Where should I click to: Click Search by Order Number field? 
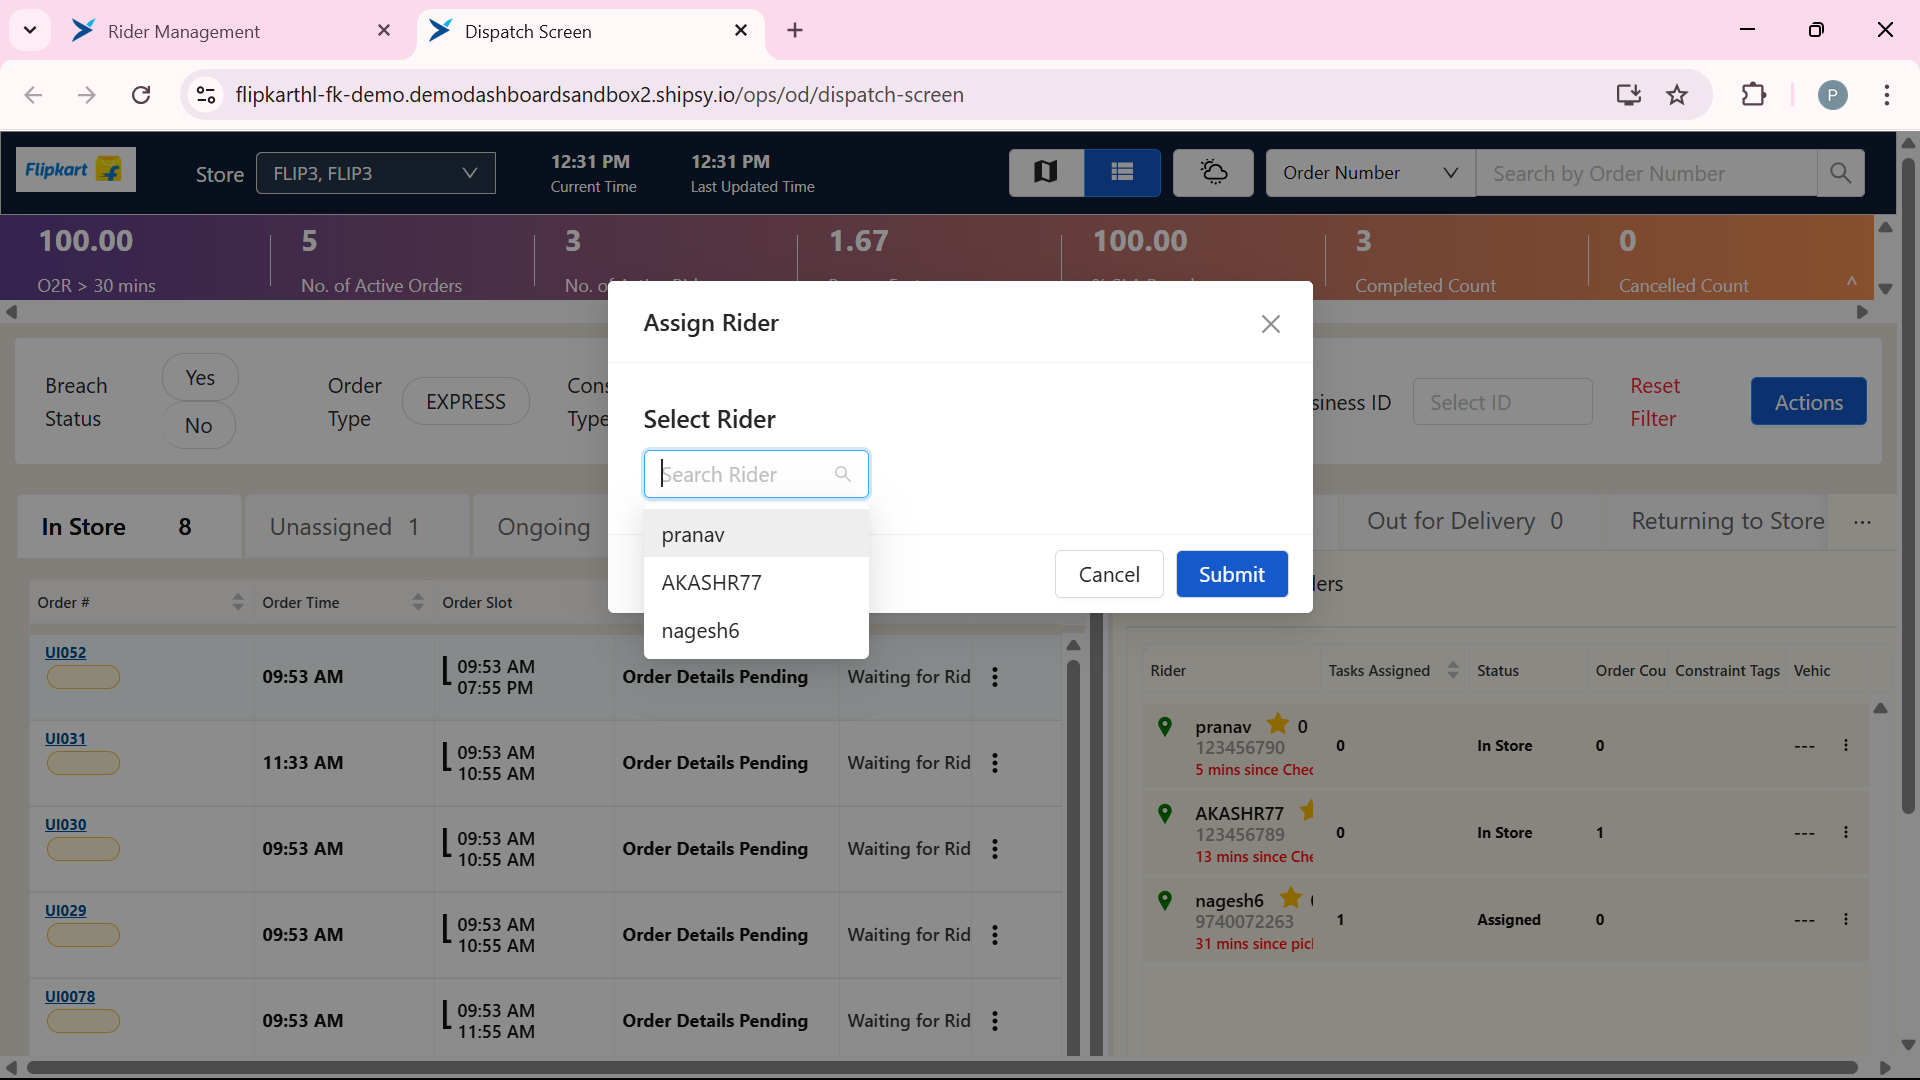click(x=1646, y=173)
